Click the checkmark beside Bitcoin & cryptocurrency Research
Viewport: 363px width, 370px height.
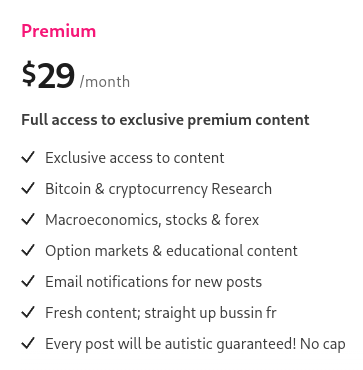tap(28, 188)
